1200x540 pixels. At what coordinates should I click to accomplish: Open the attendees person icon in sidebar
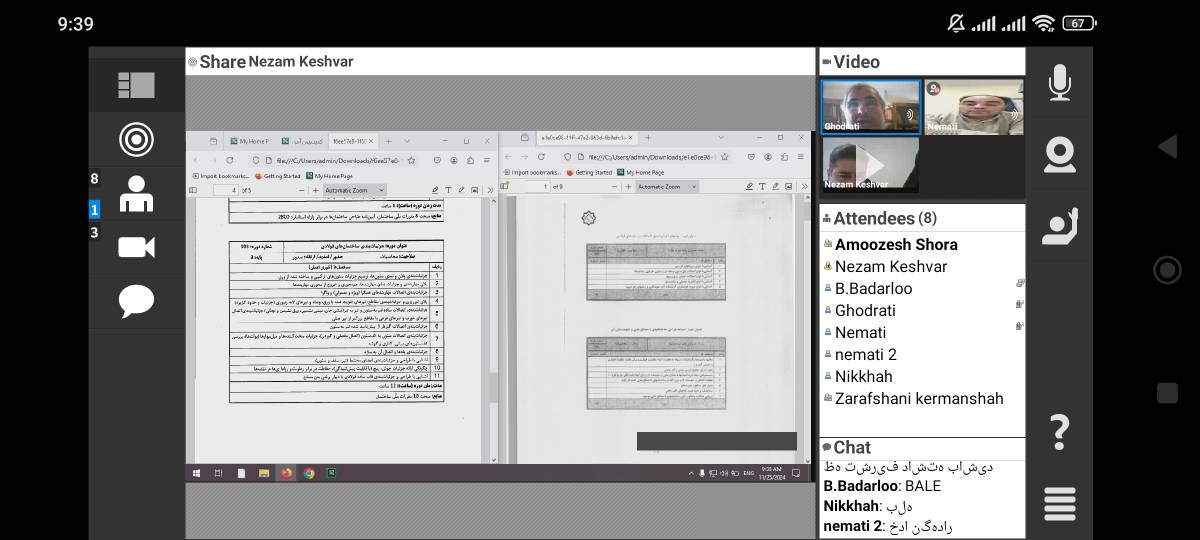coord(136,194)
